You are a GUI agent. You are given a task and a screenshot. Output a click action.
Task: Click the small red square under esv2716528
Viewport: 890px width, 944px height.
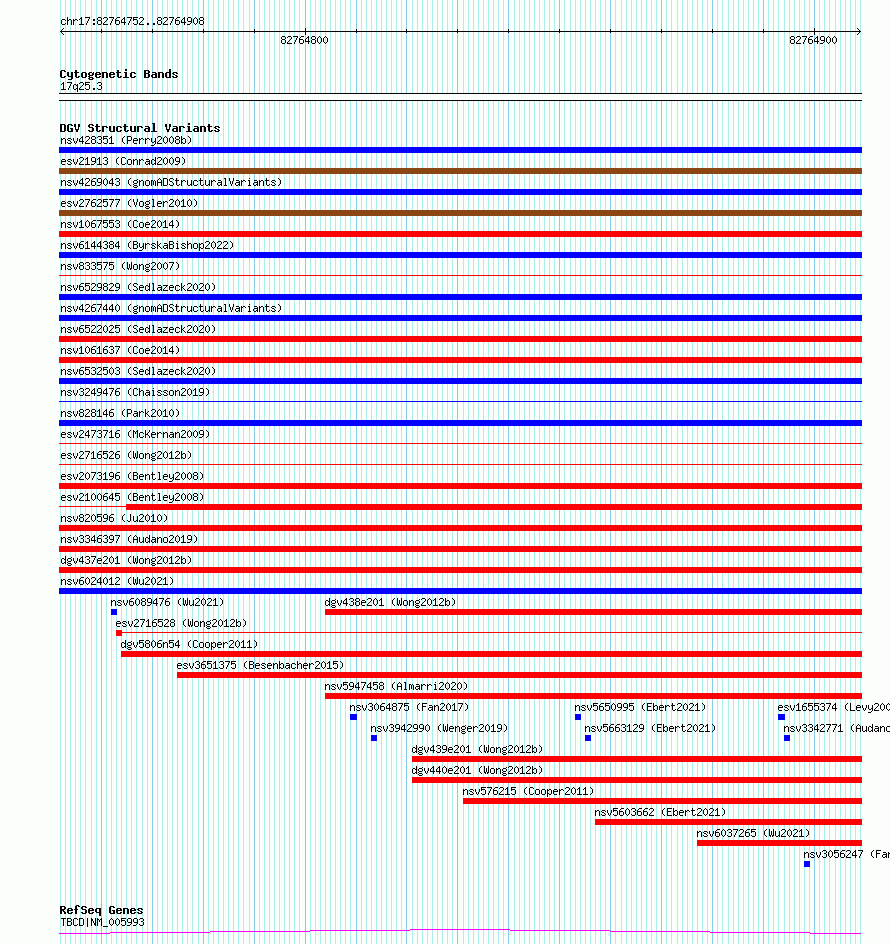point(119,633)
